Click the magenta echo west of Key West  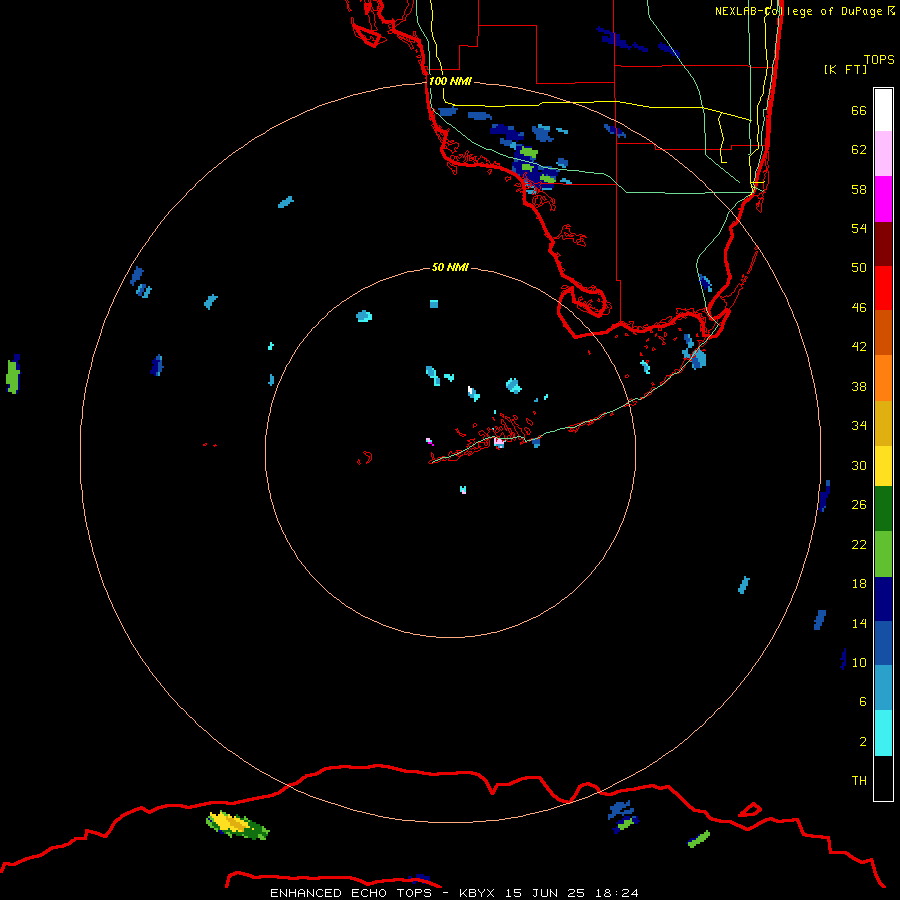(x=429, y=441)
